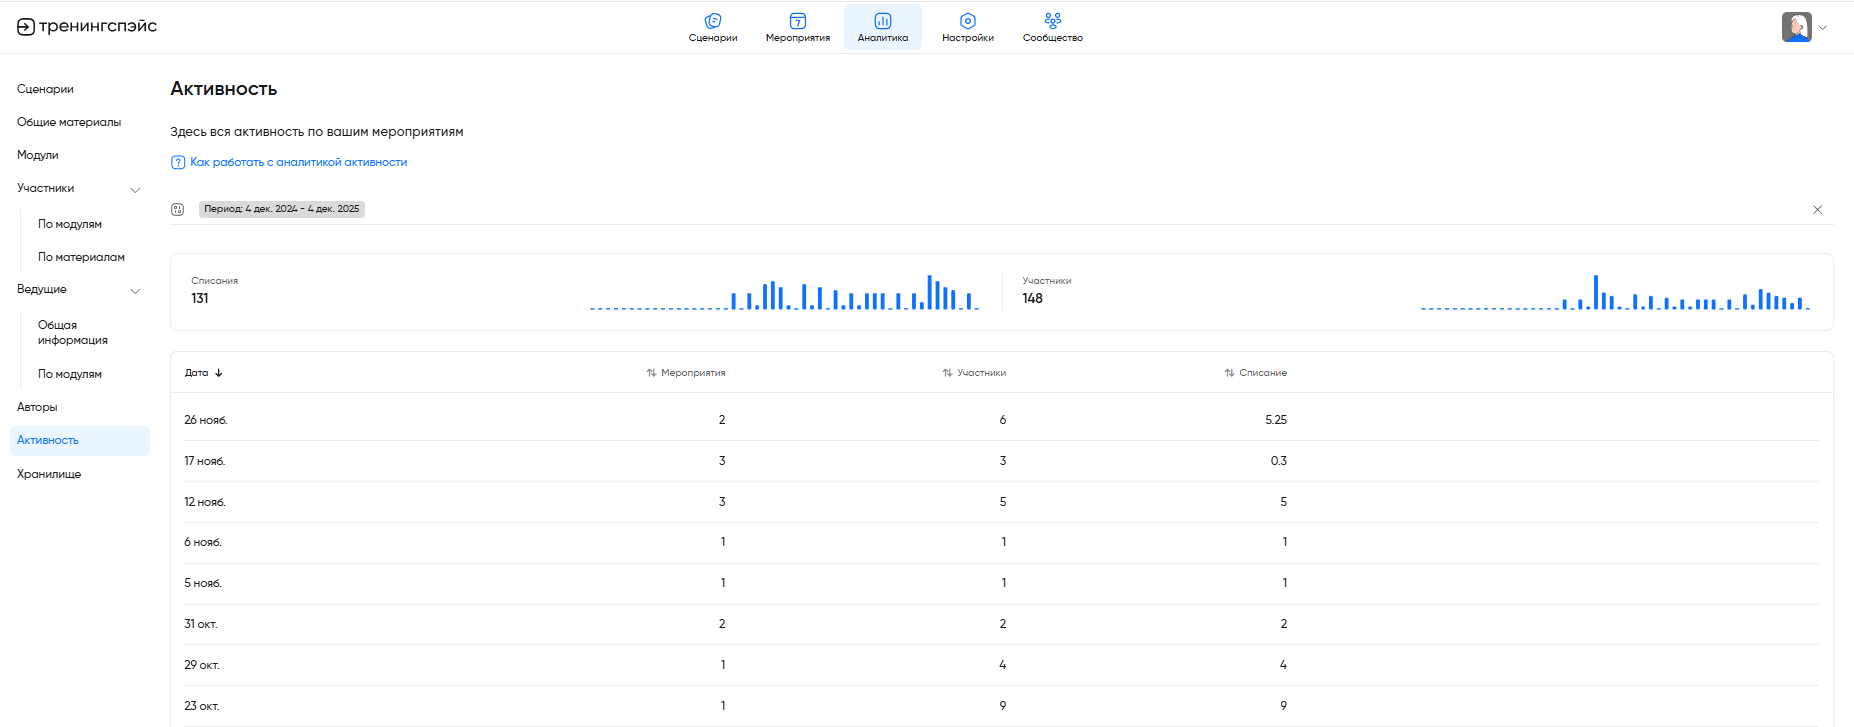Open the user avatar profile menu
The image size is (1854, 727).
tap(1797, 27)
